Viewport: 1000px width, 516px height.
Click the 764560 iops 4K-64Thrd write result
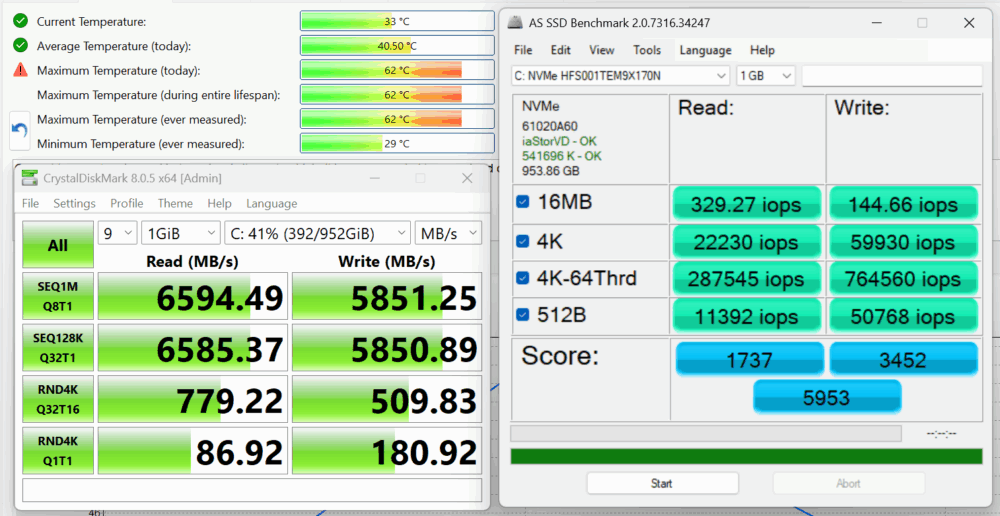tap(903, 279)
